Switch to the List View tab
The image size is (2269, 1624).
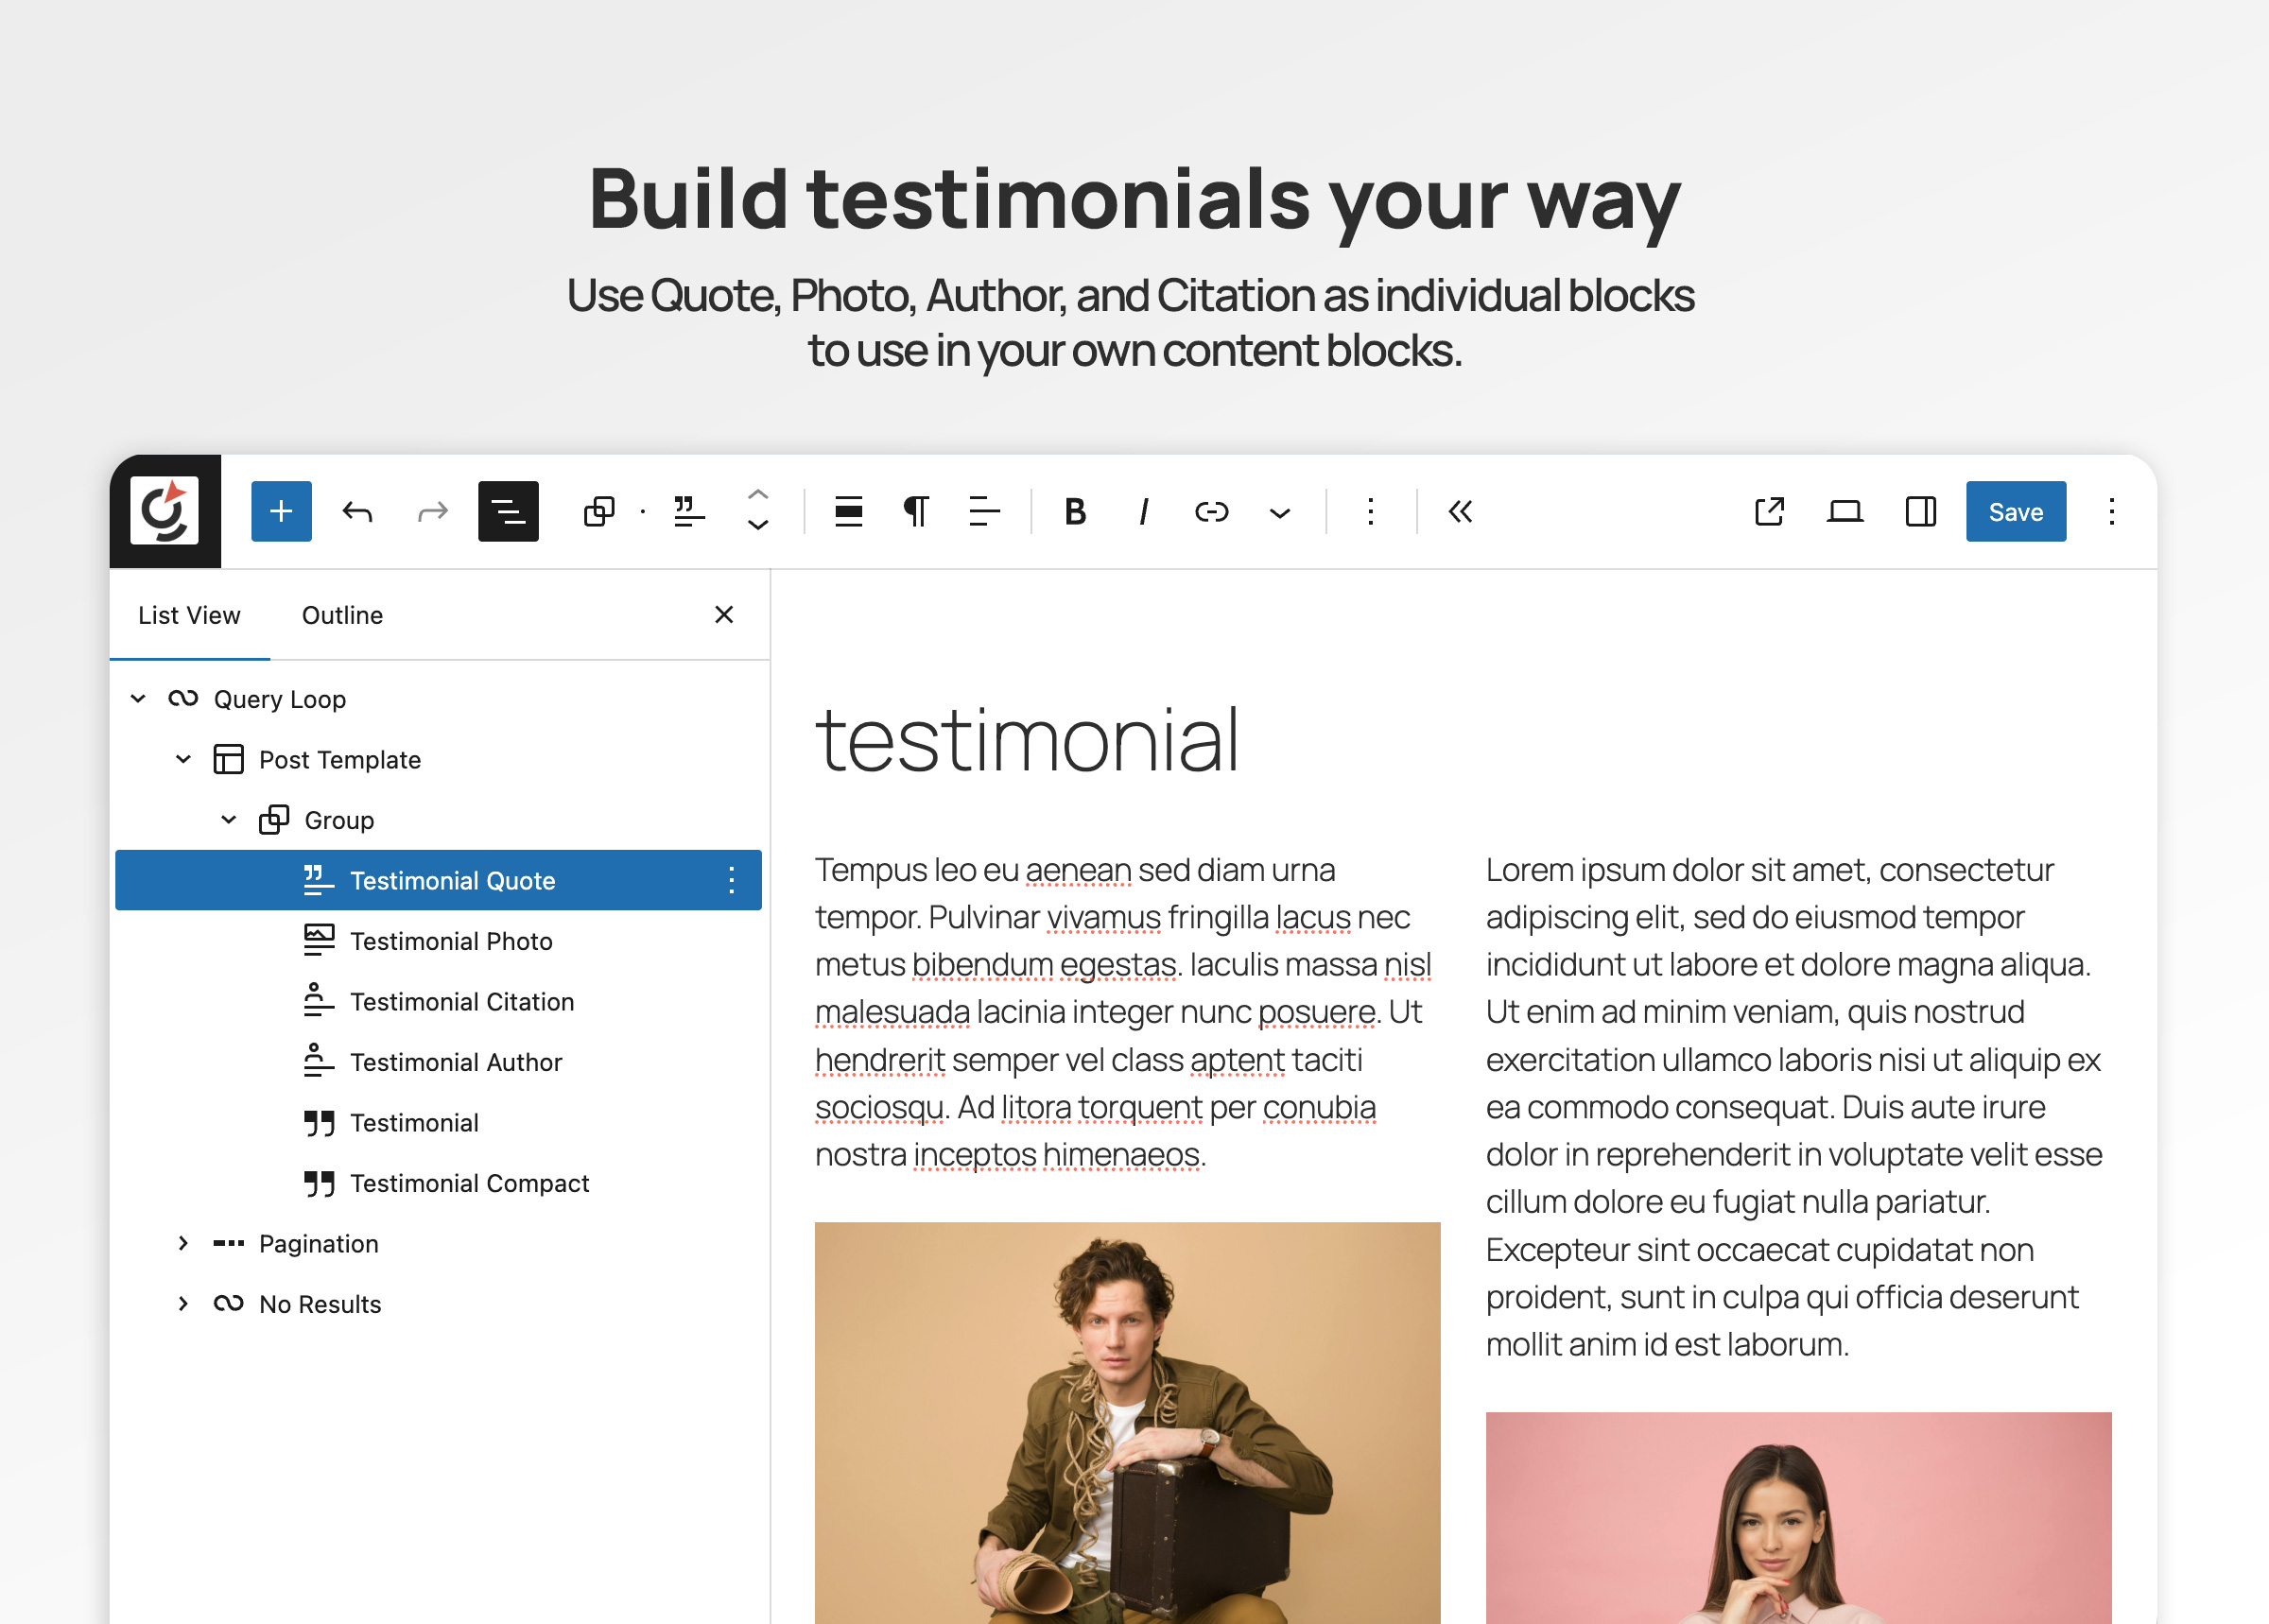[x=189, y=615]
